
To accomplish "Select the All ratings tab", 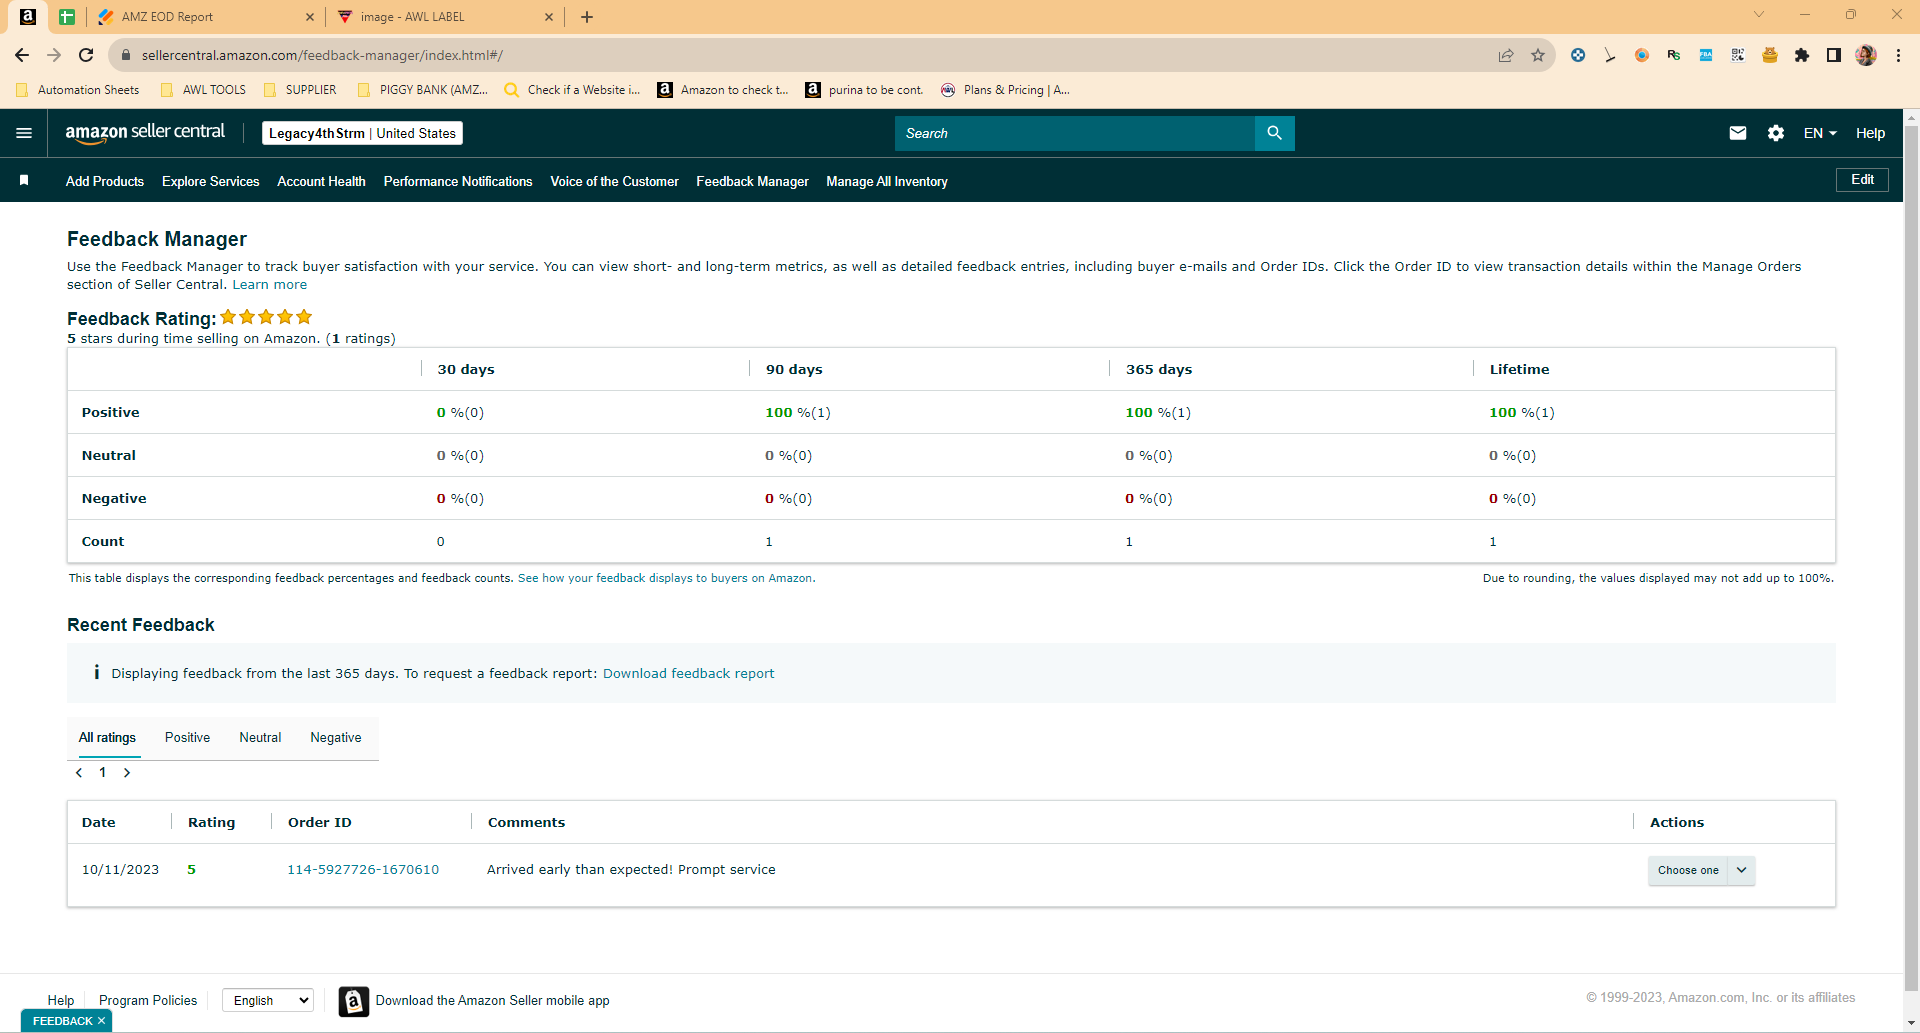I will 107,738.
